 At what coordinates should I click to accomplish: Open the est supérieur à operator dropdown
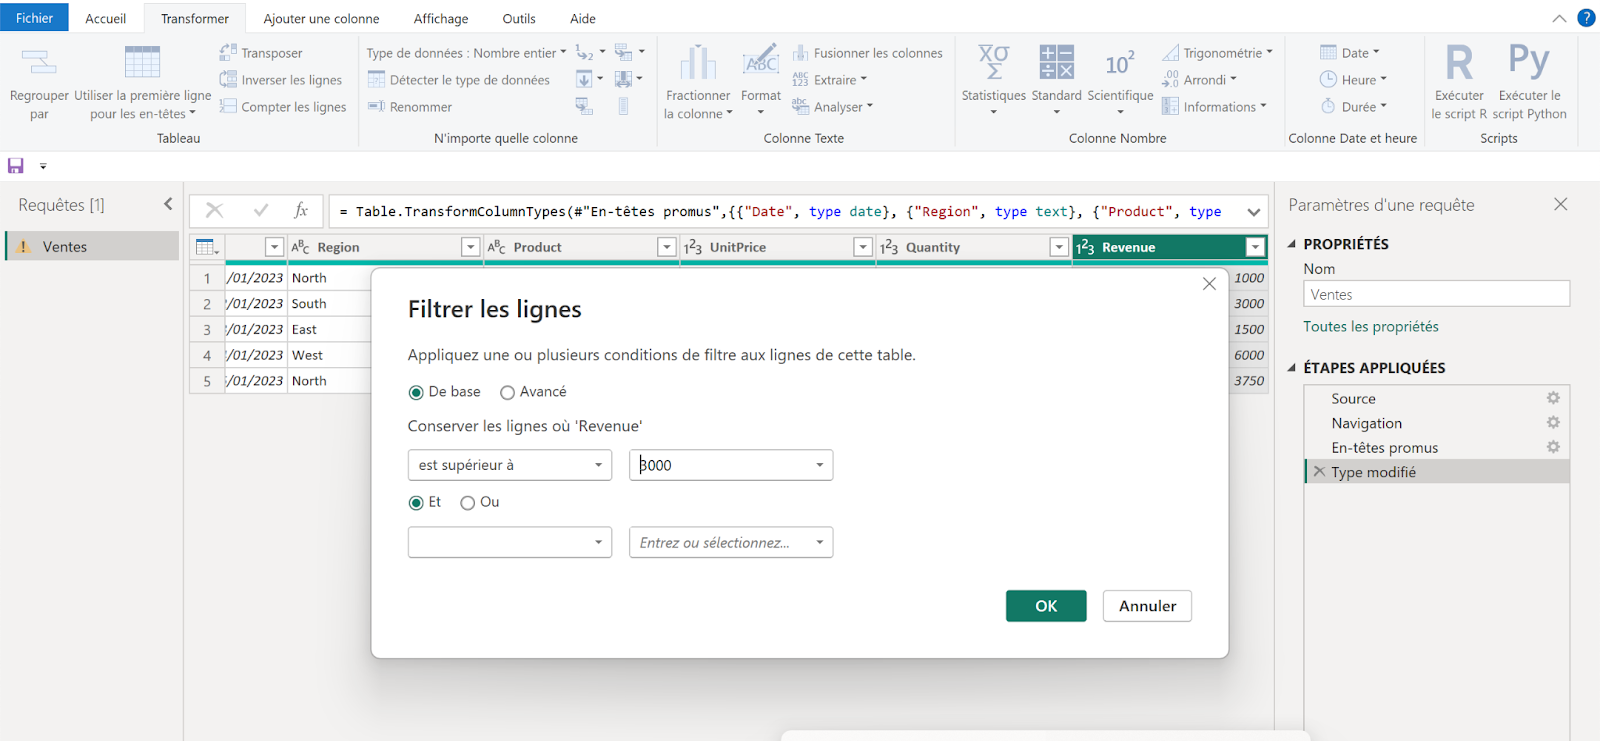(510, 465)
